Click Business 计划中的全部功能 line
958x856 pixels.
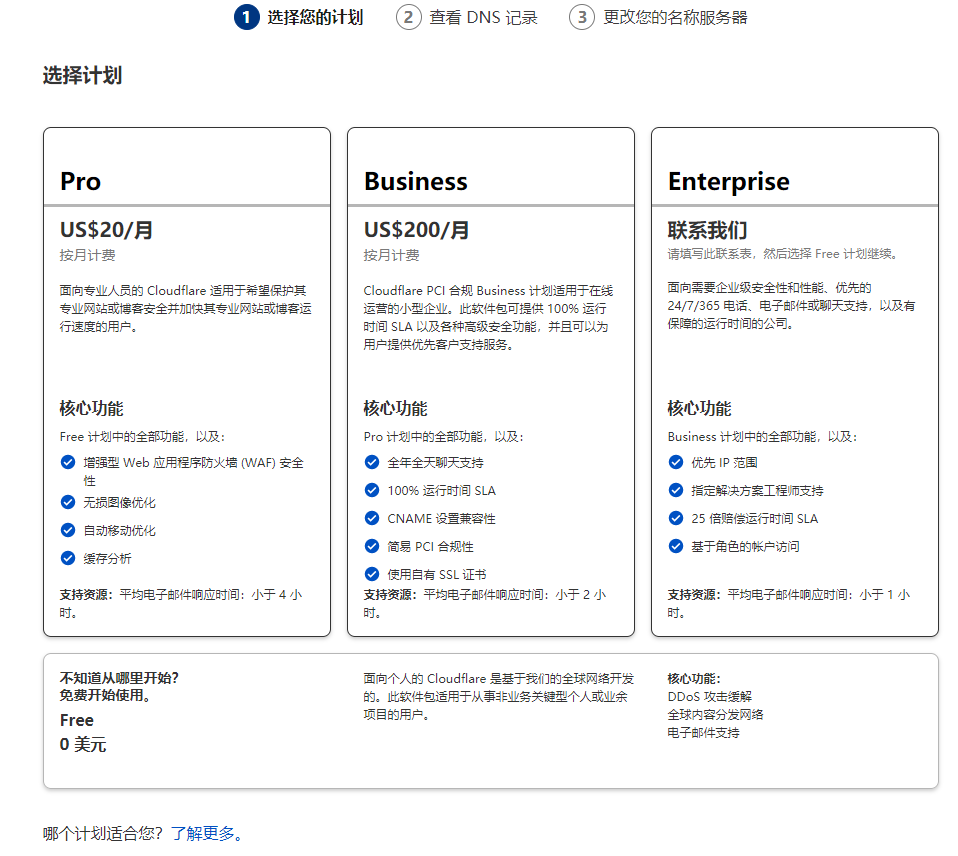[762, 436]
